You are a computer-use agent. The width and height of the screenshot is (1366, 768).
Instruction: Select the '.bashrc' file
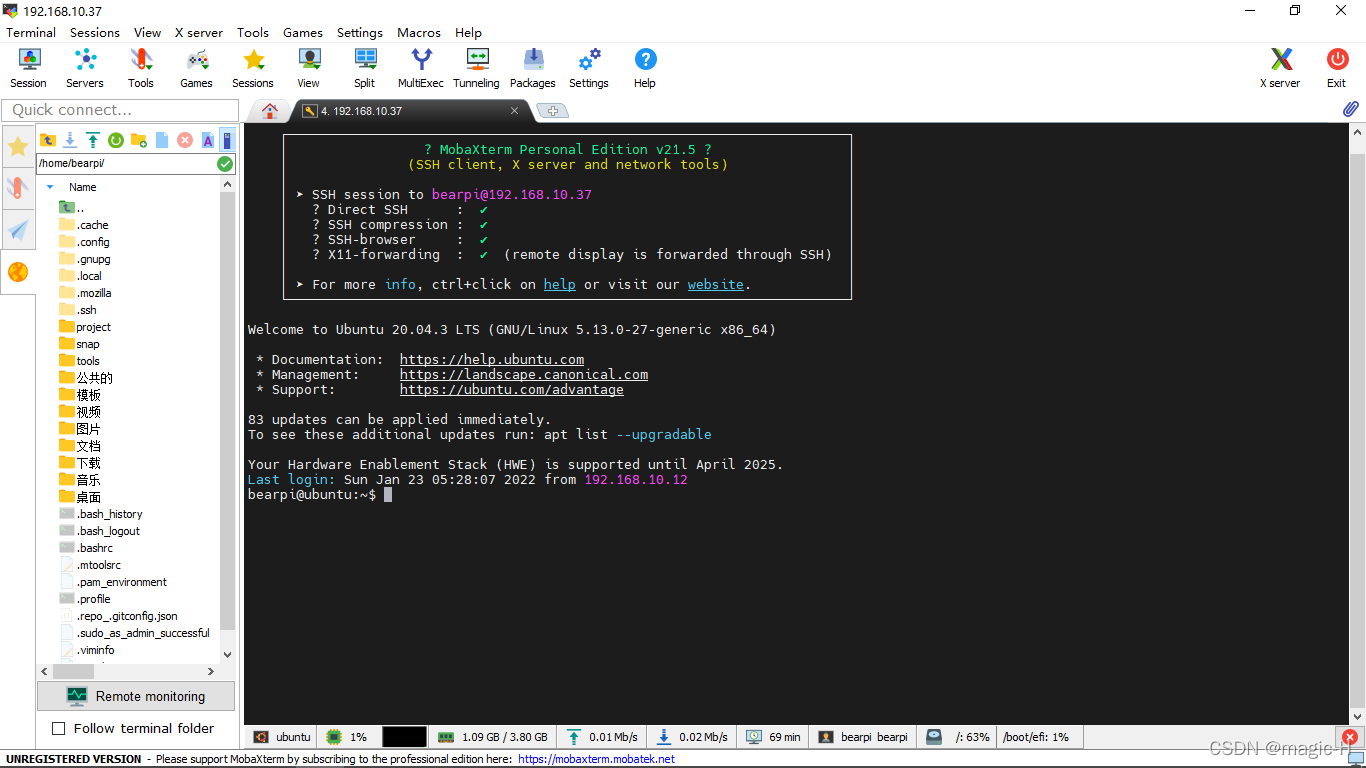(95, 548)
